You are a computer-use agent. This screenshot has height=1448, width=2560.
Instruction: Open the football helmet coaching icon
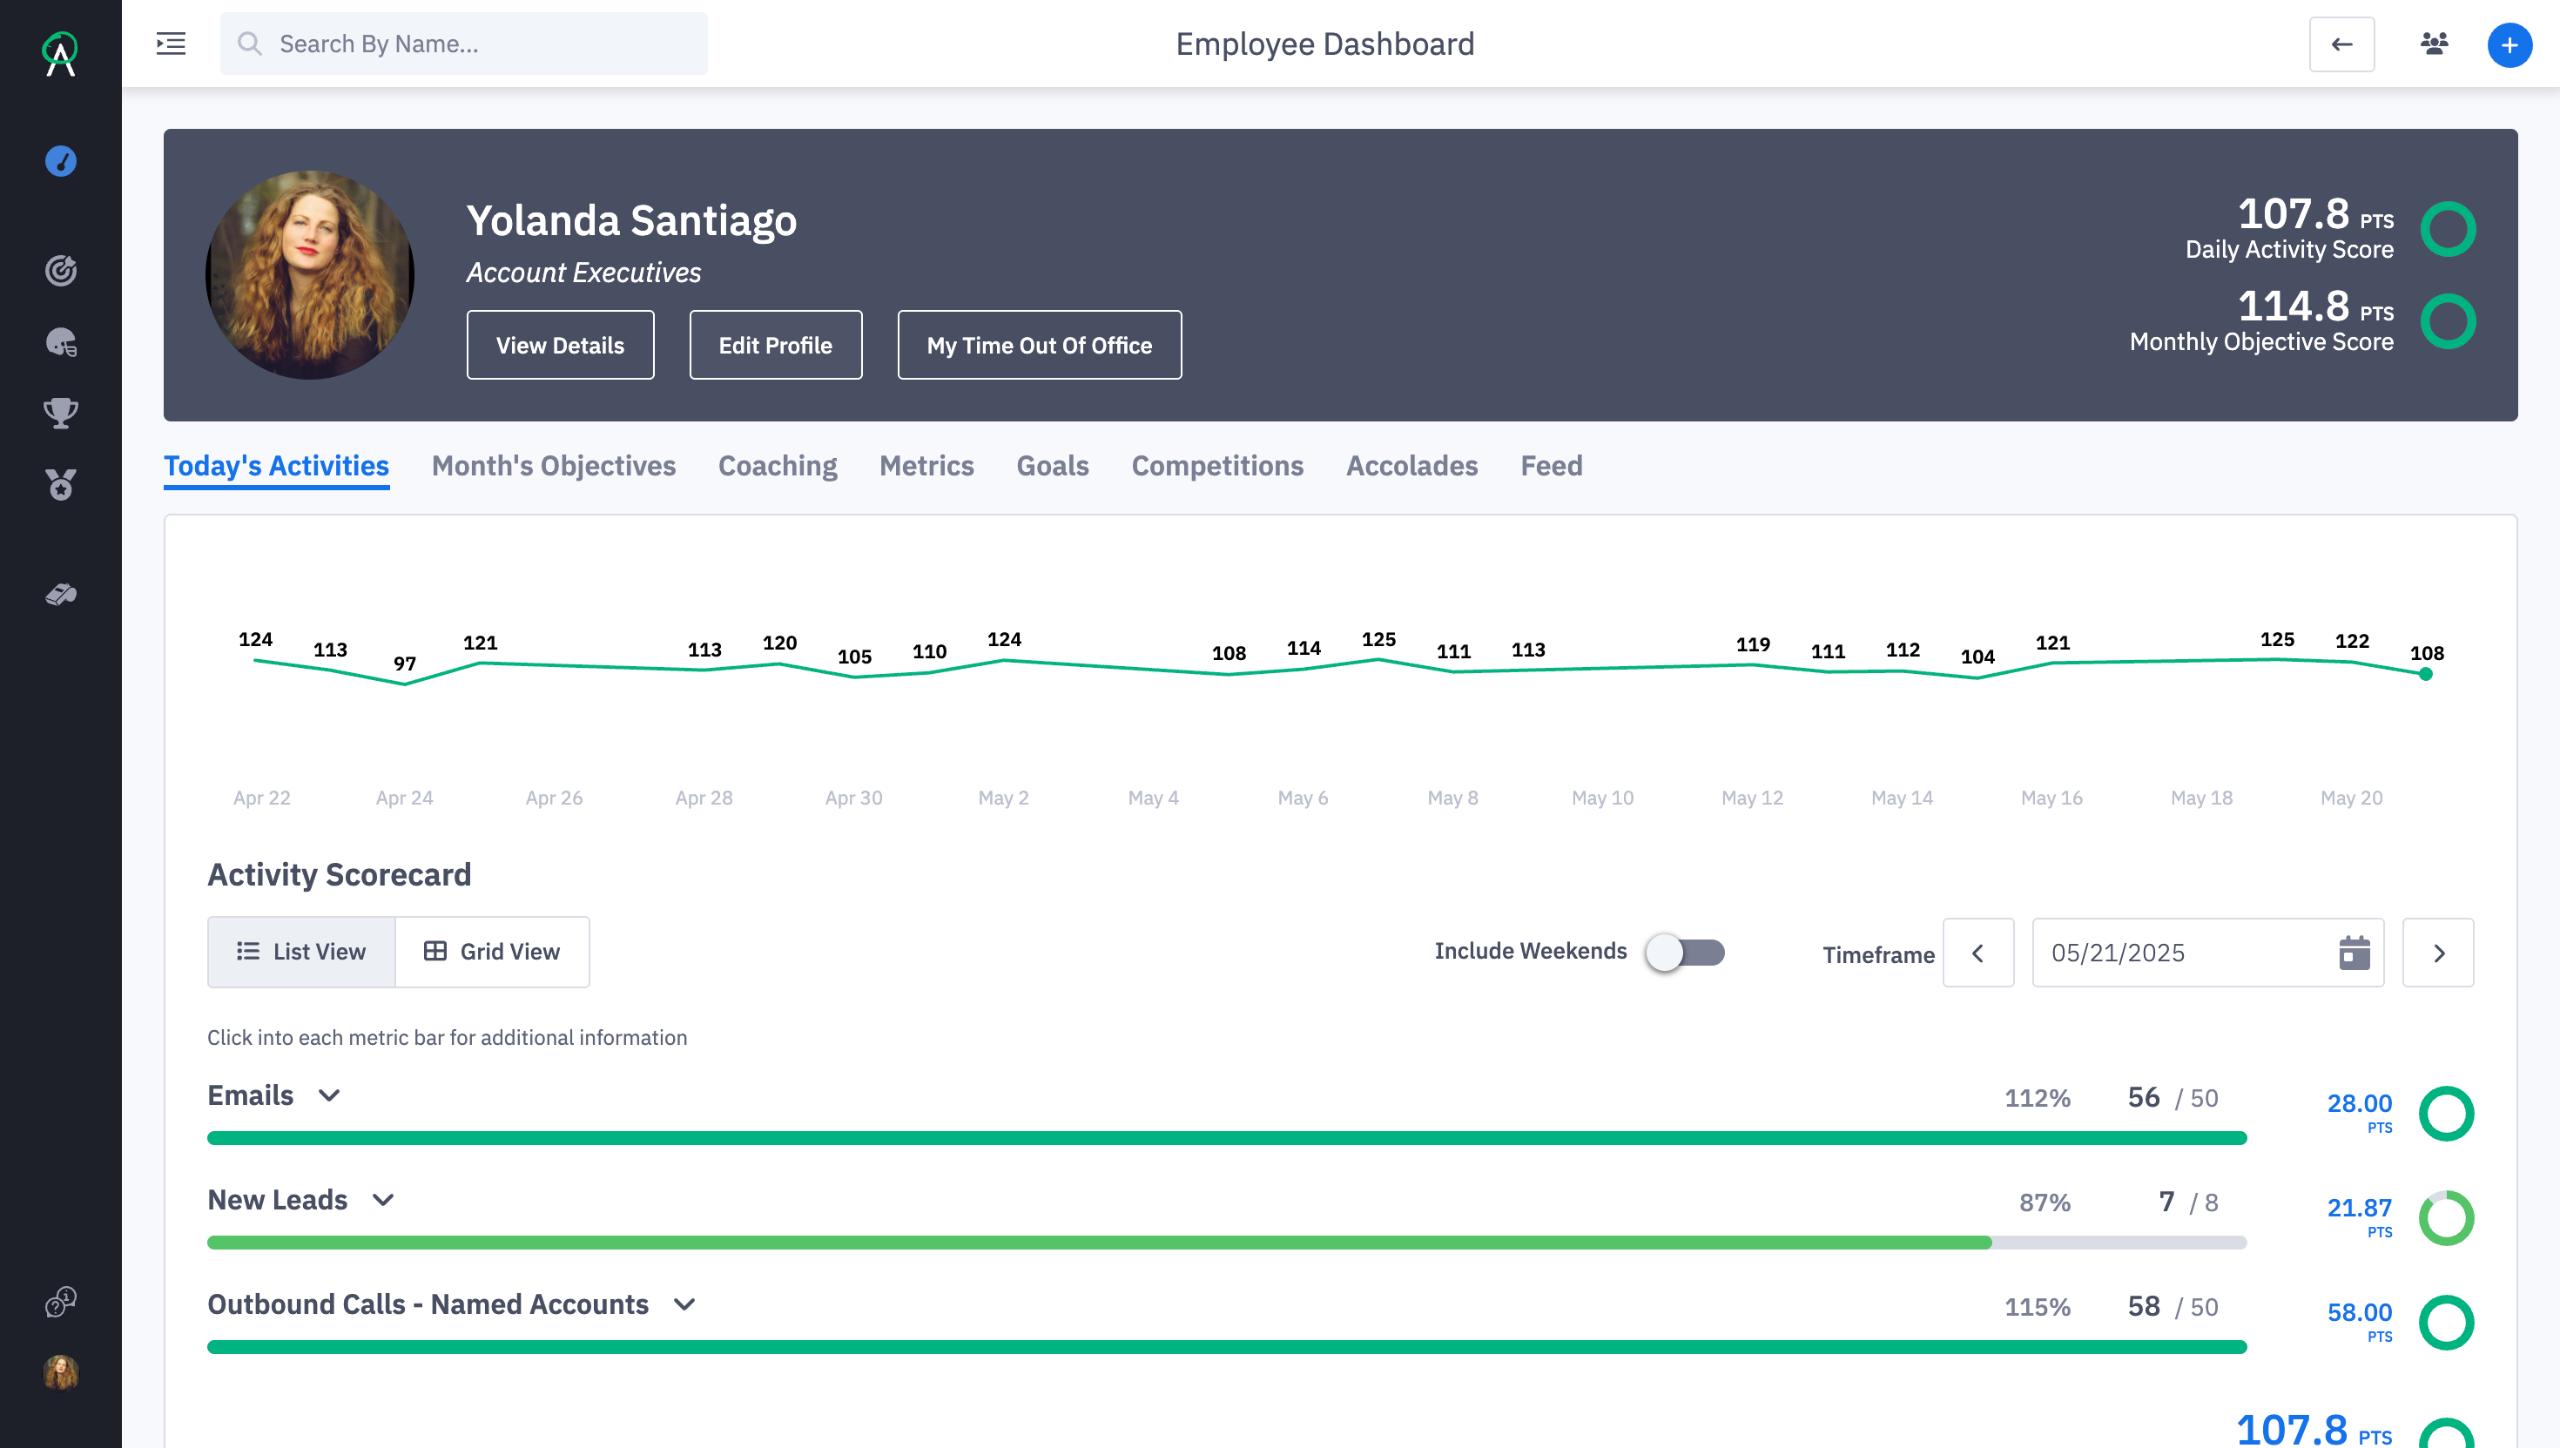click(61, 343)
